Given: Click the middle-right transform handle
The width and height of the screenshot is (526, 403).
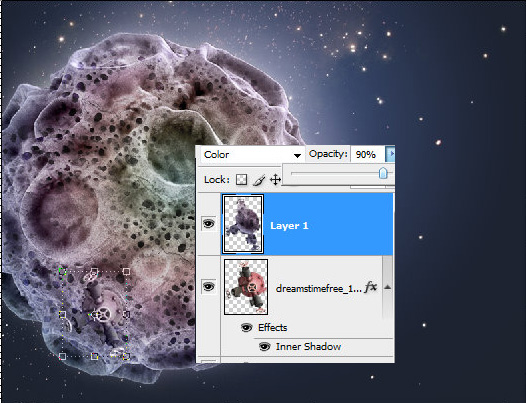Looking at the screenshot, I should (x=126, y=314).
